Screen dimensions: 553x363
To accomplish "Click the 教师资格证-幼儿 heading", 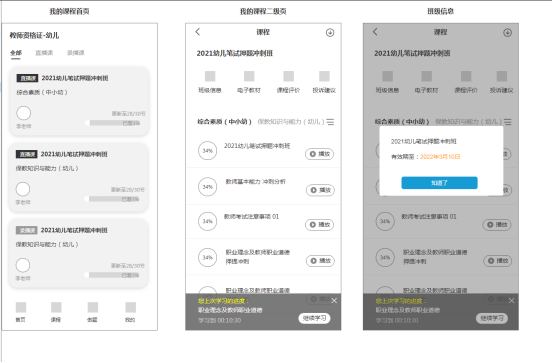I will point(34,35).
